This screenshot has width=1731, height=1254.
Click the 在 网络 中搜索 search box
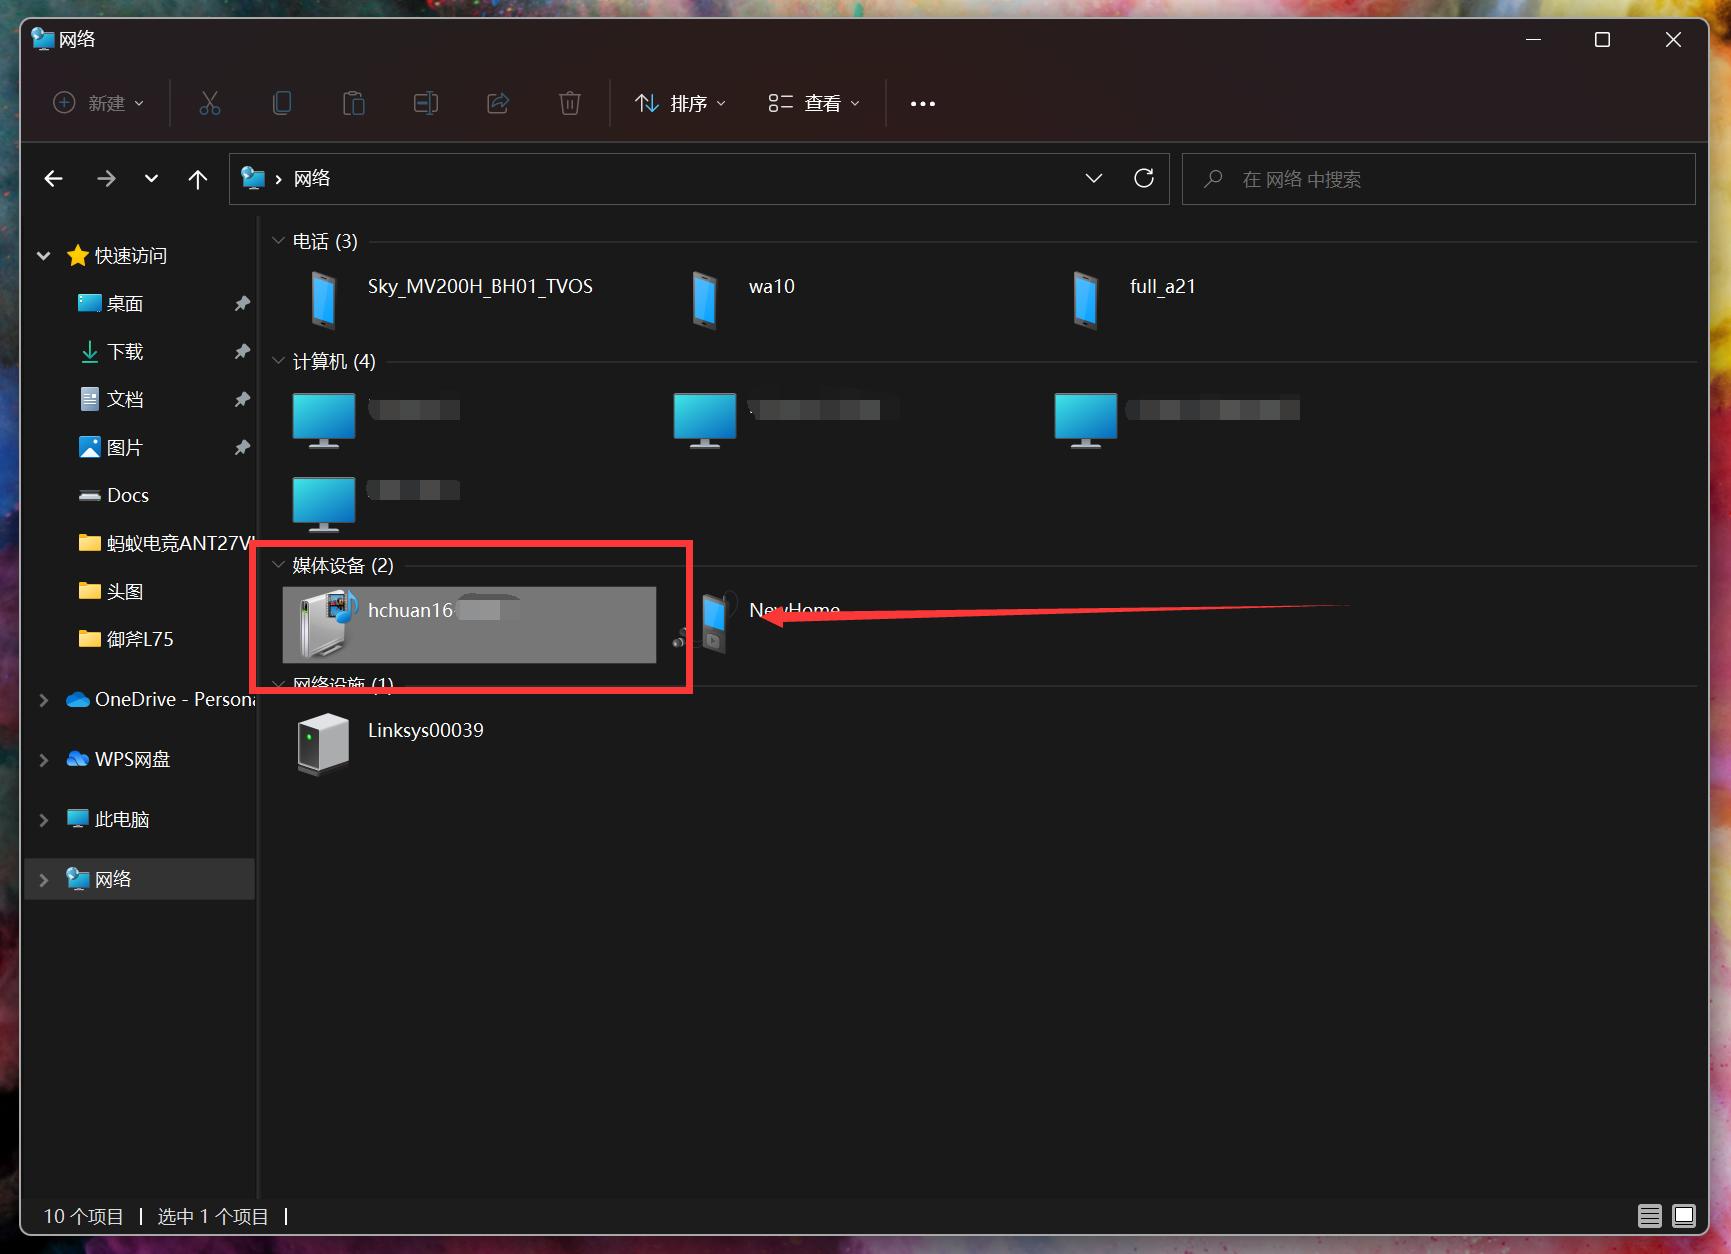point(1438,179)
